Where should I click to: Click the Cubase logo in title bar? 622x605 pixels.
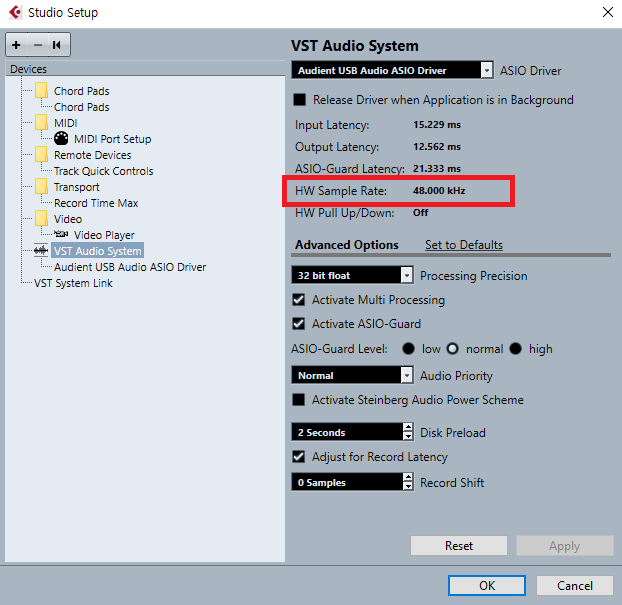[15, 12]
